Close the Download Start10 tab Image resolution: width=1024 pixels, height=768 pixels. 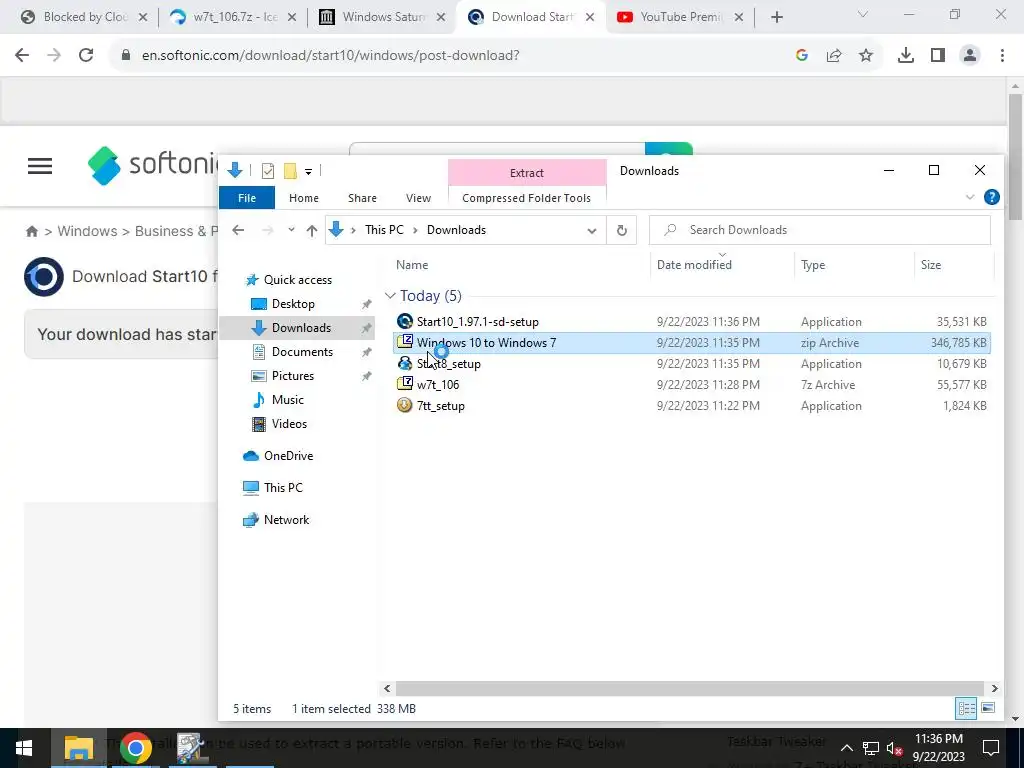tap(590, 18)
